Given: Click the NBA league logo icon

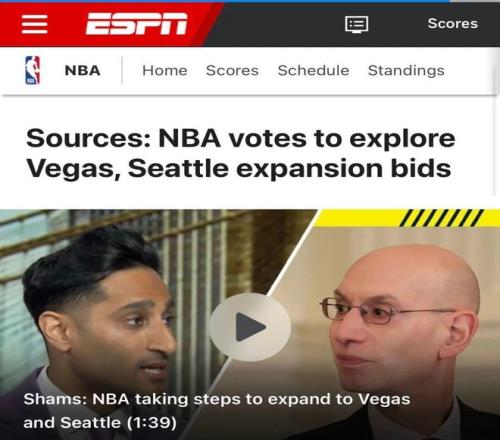Looking at the screenshot, I should point(33,70).
